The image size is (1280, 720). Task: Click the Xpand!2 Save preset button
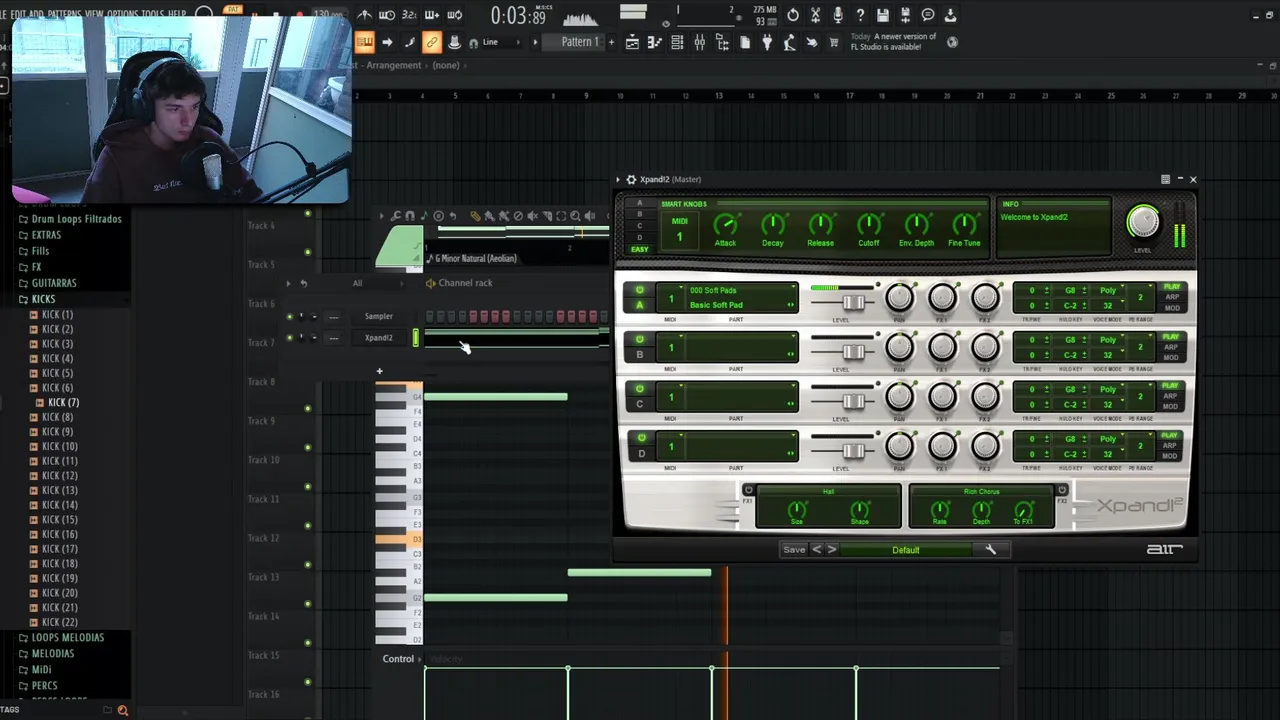click(x=794, y=550)
